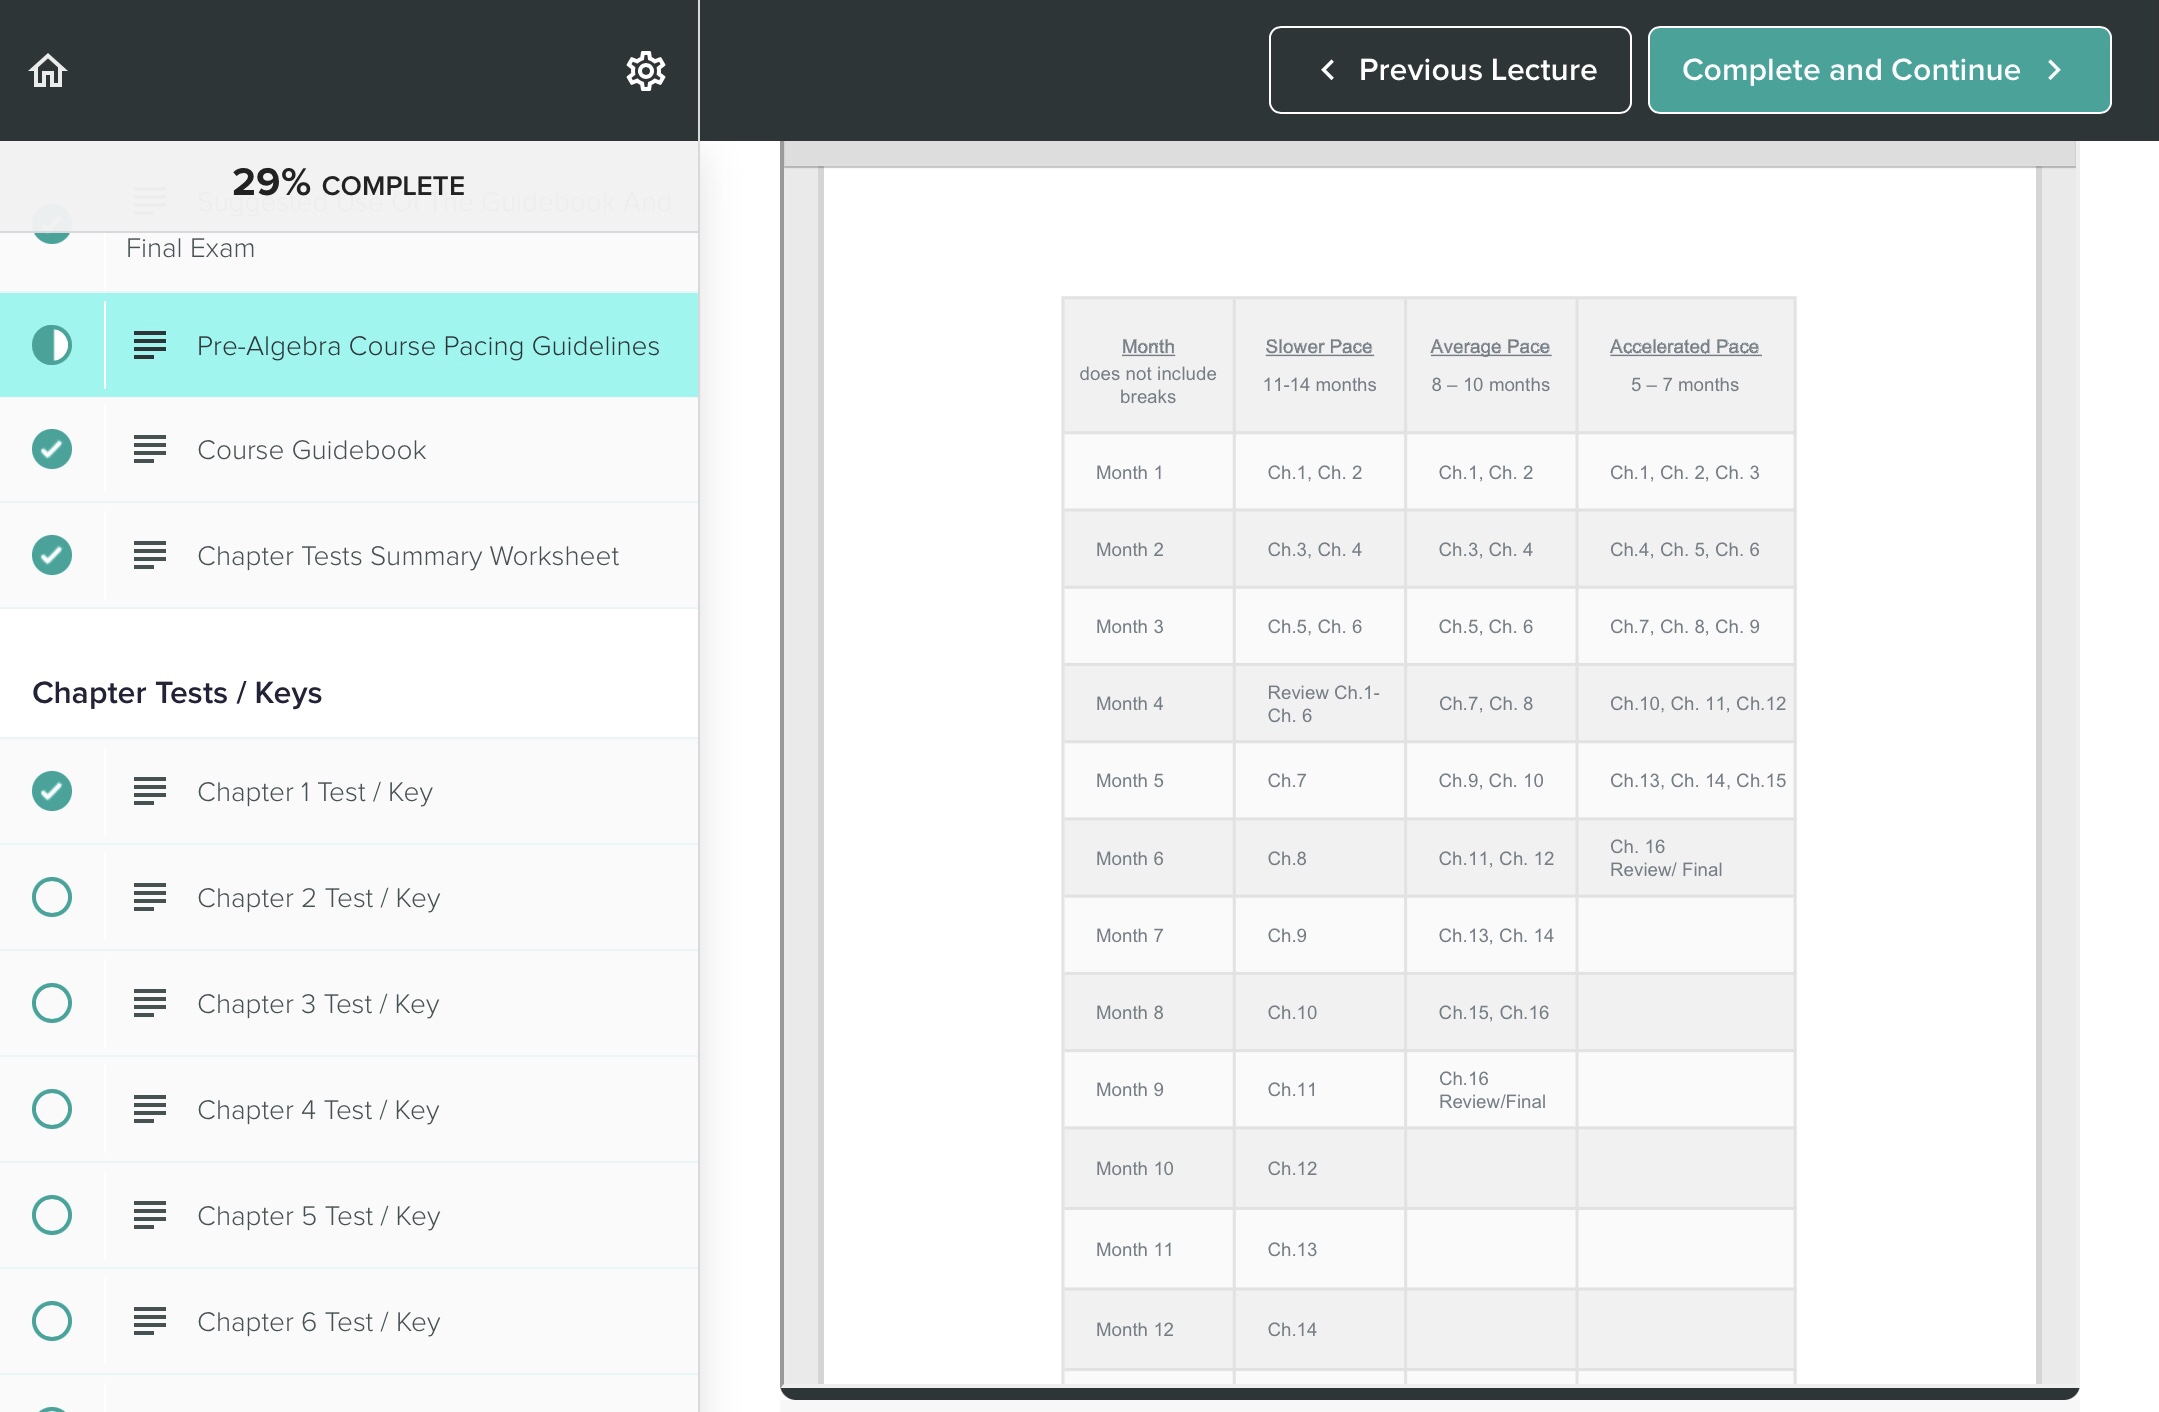Click the left chevron on Previous Lecture
Image resolution: width=2159 pixels, height=1412 pixels.
click(x=1328, y=70)
